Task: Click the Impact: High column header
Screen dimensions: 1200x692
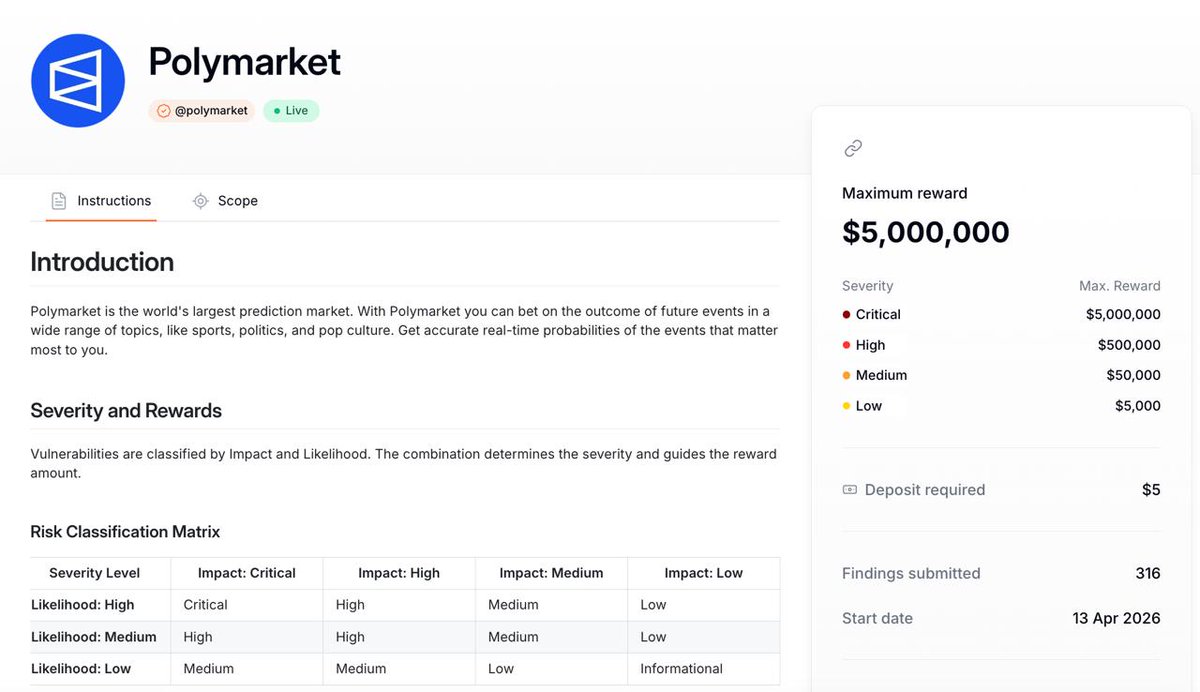Action: point(399,573)
